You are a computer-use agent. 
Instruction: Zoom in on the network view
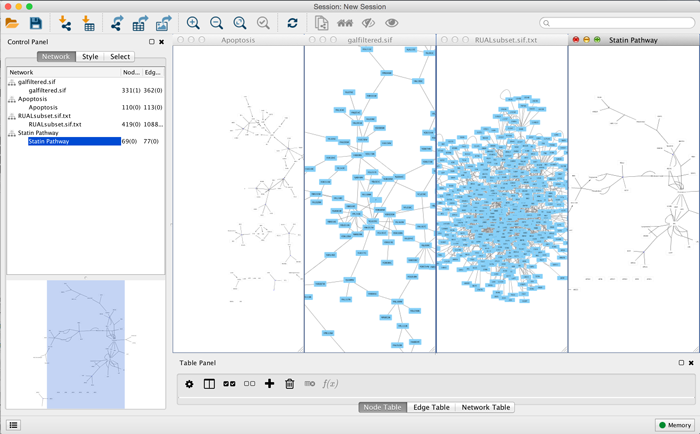pos(193,23)
